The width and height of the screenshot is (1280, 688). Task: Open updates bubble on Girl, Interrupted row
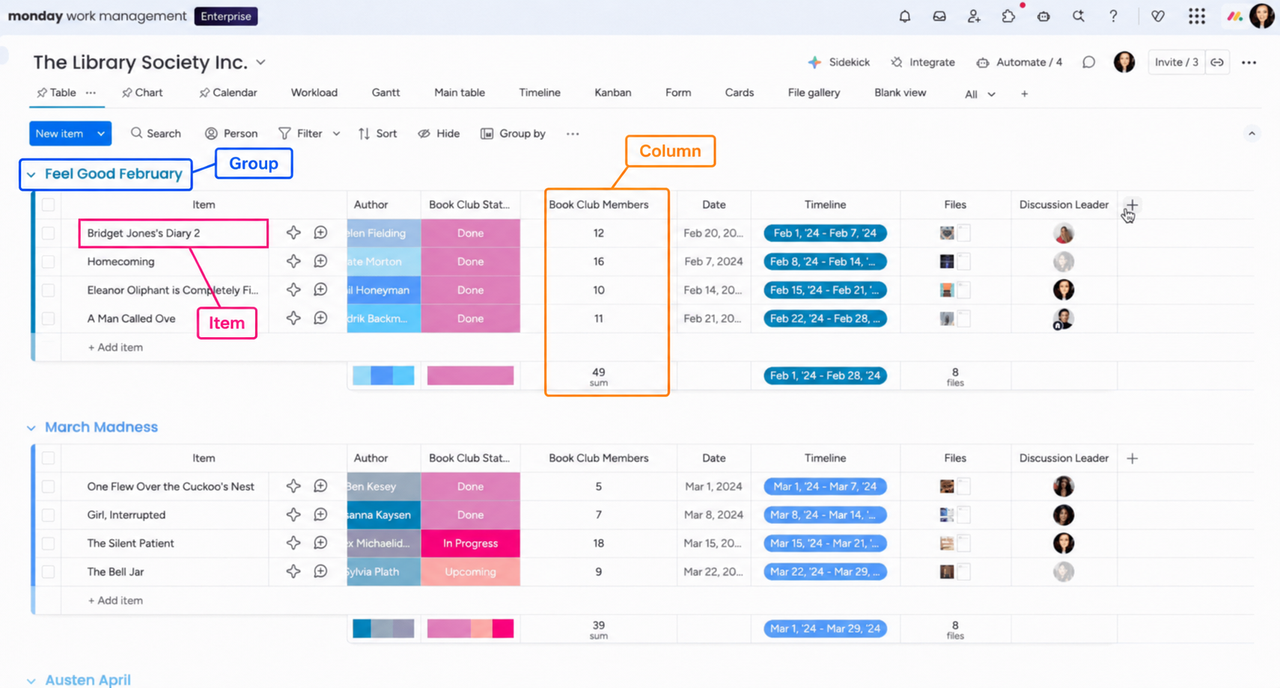click(321, 515)
